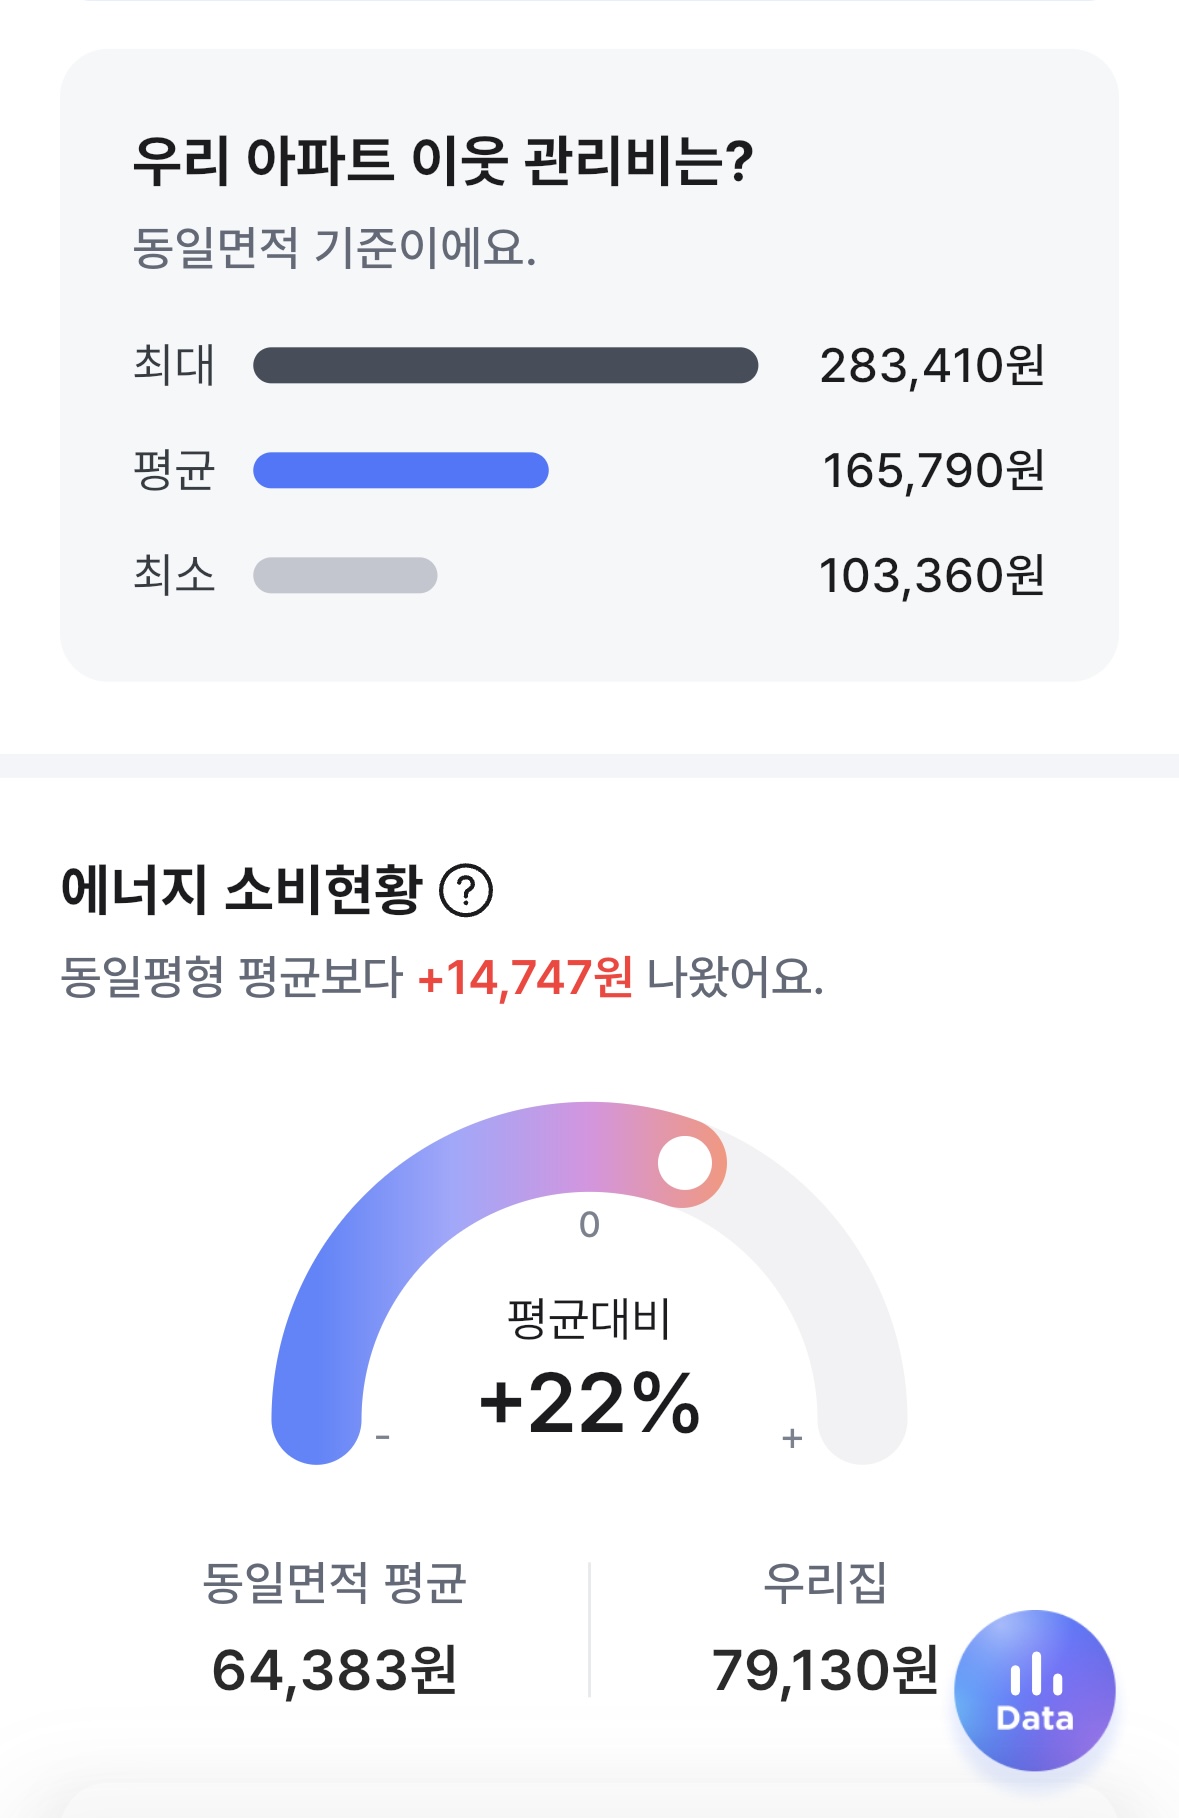Open the 에너지 소비현황 help question-mark icon
The width and height of the screenshot is (1179, 1818).
pyautogui.click(x=467, y=890)
